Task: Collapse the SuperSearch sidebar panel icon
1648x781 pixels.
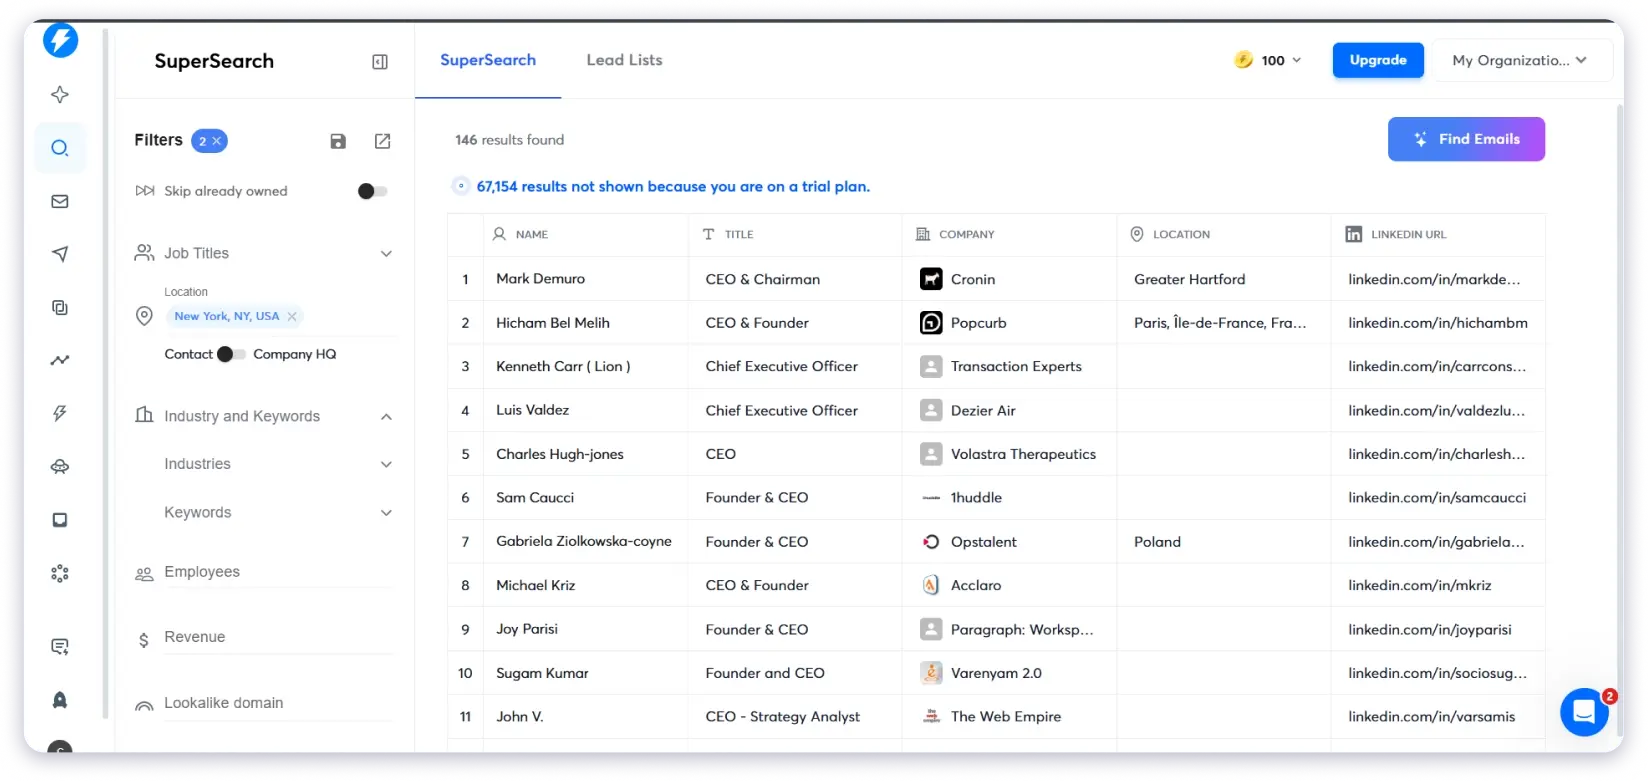Action: click(380, 62)
